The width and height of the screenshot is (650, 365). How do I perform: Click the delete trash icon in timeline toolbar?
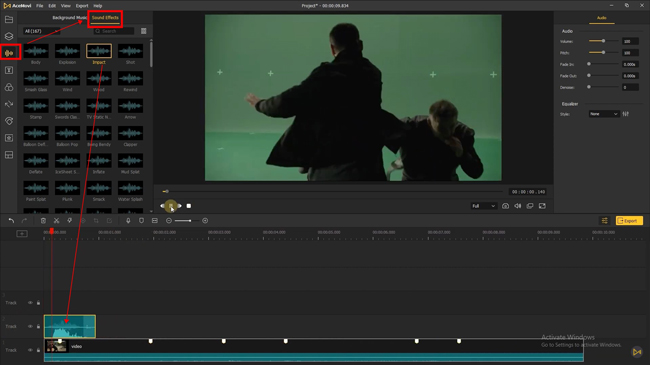[43, 221]
